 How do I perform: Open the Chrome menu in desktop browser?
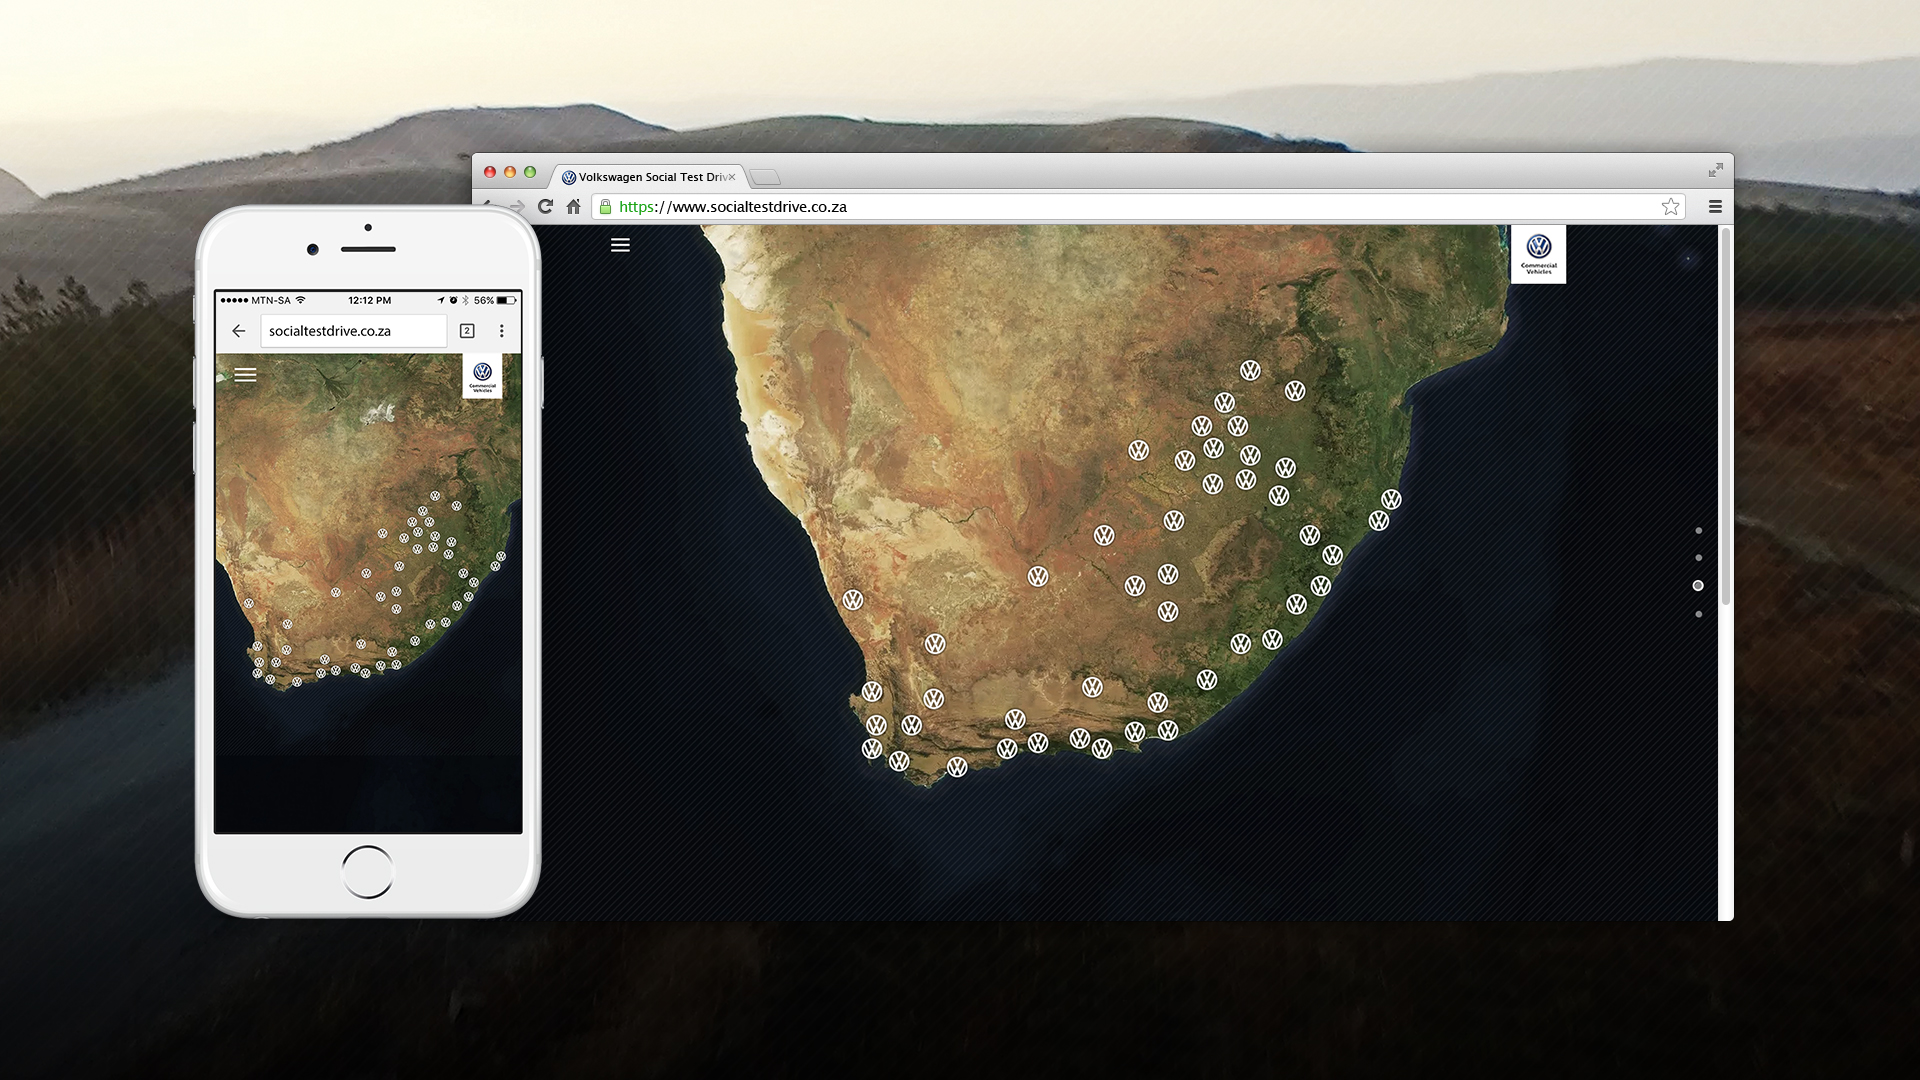click(1715, 206)
